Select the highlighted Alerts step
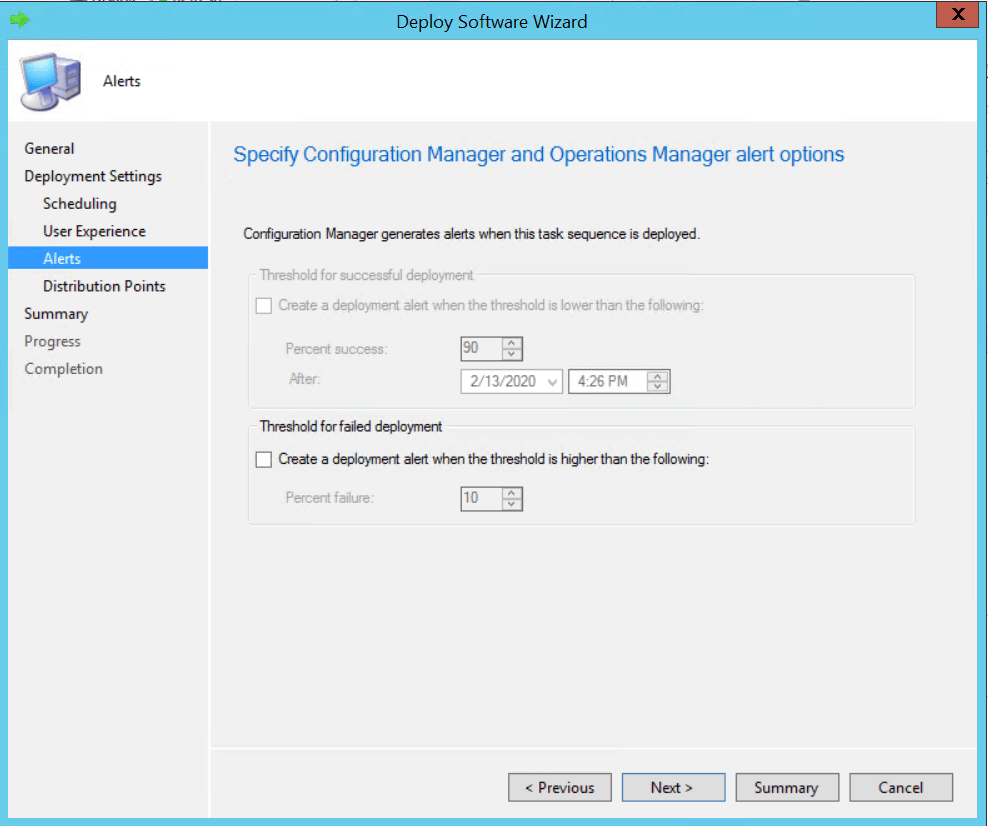The width and height of the screenshot is (988, 826). pos(108,258)
